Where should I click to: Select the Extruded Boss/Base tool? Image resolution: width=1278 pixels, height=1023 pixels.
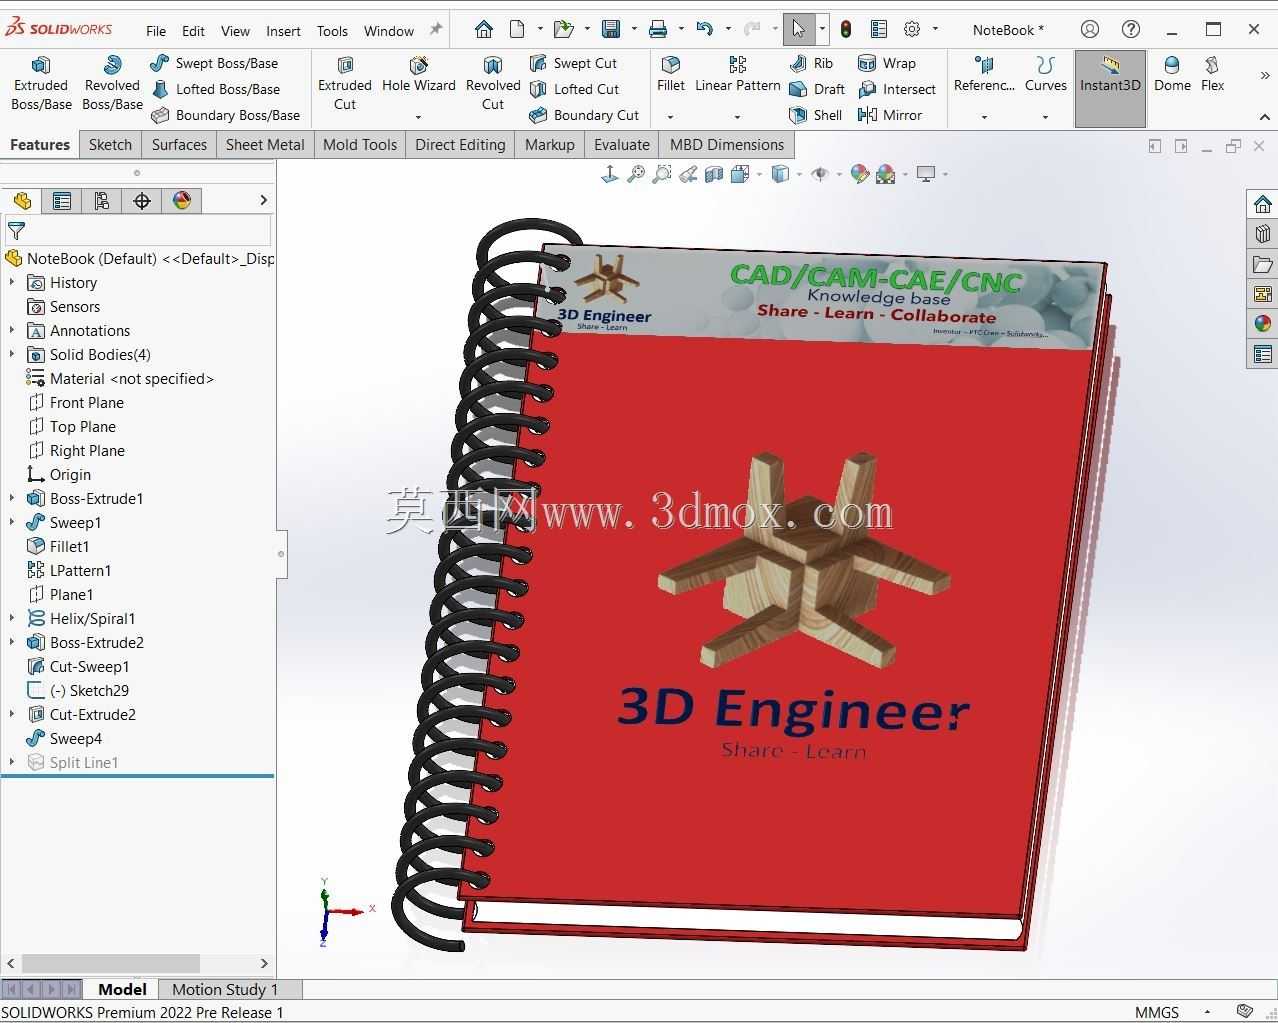[x=41, y=83]
